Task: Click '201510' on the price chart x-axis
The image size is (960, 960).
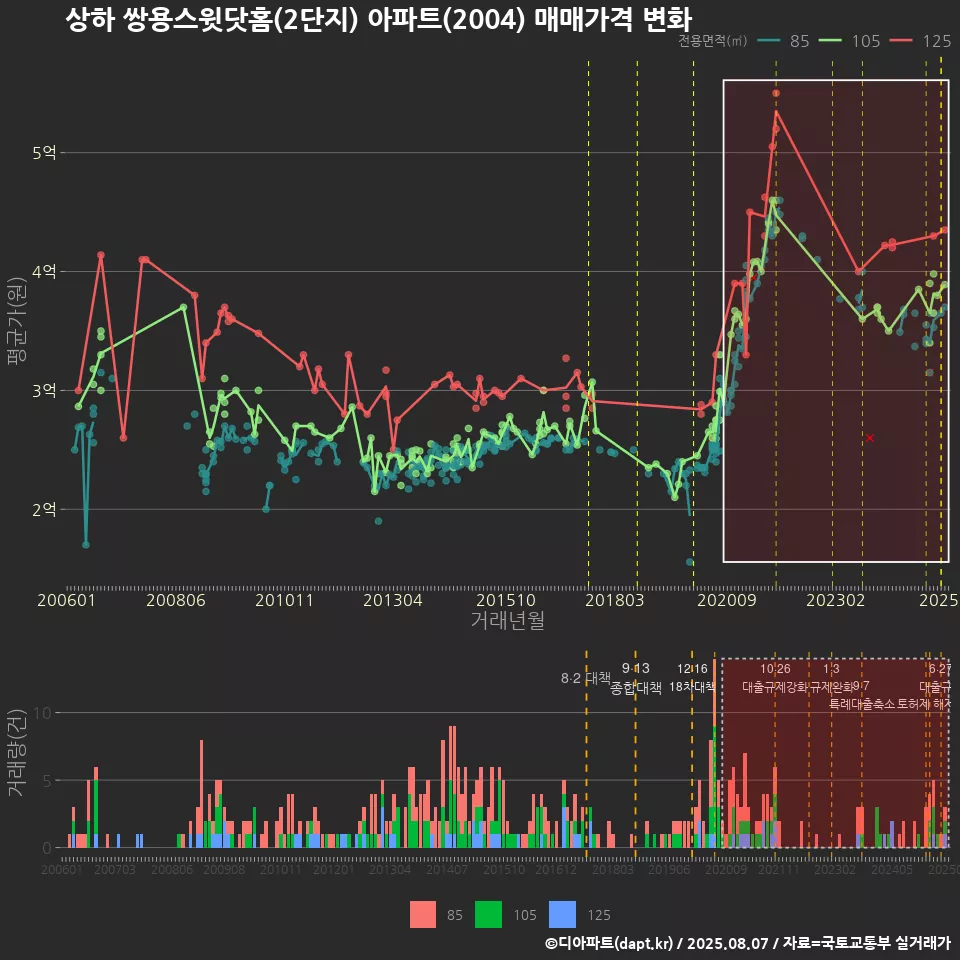Action: click(506, 600)
